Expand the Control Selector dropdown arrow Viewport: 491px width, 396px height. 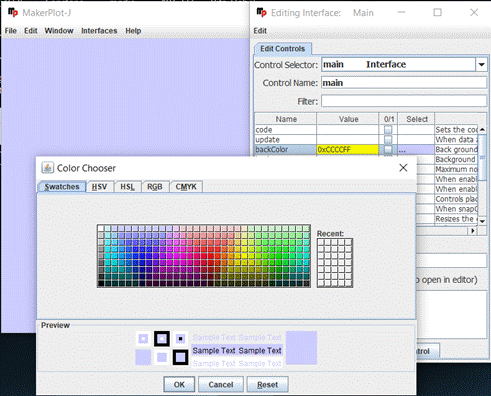[481, 65]
